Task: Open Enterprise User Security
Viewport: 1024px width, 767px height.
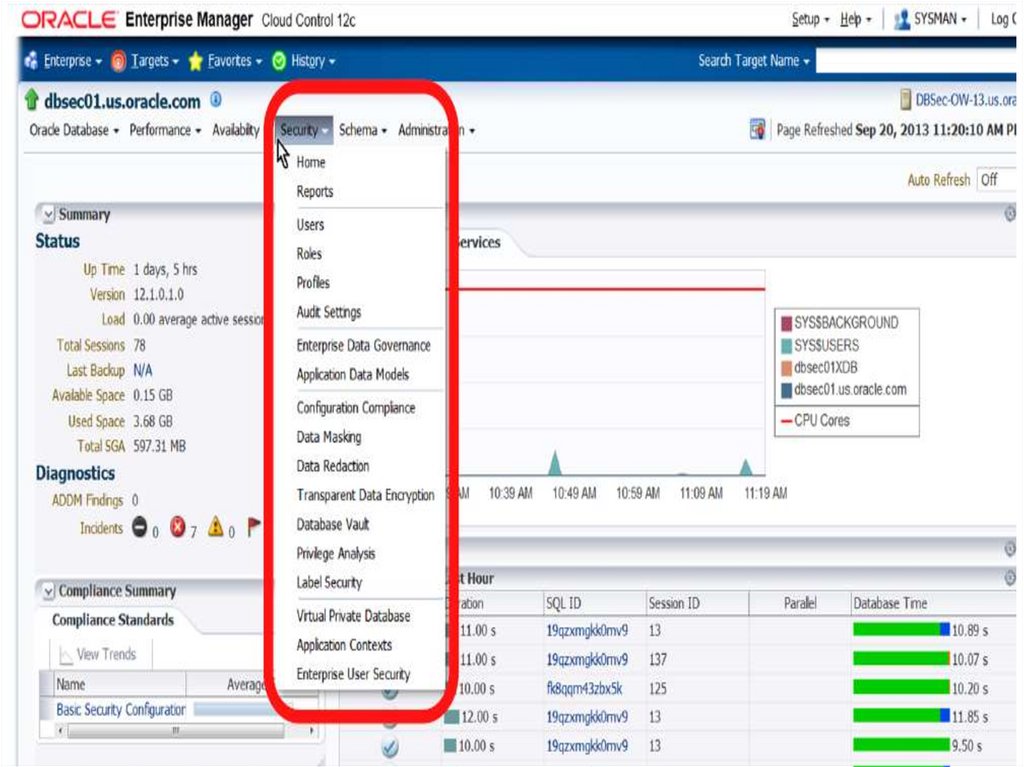Action: 353,674
